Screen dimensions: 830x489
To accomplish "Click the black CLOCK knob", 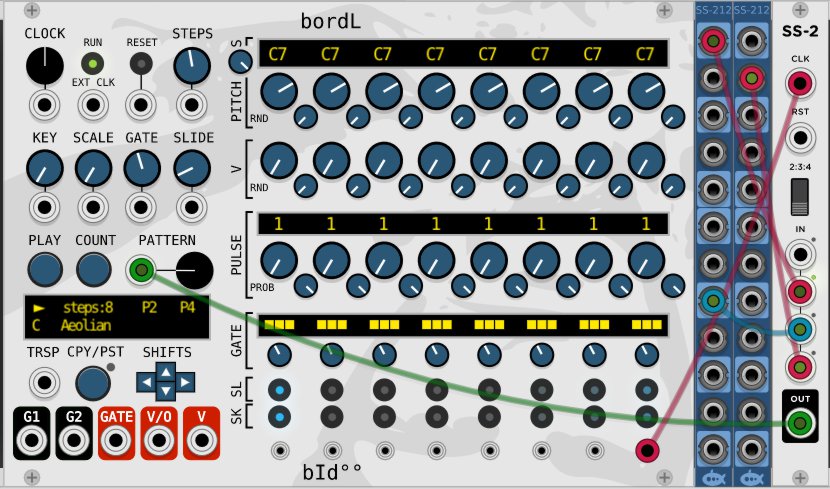I will point(43,65).
